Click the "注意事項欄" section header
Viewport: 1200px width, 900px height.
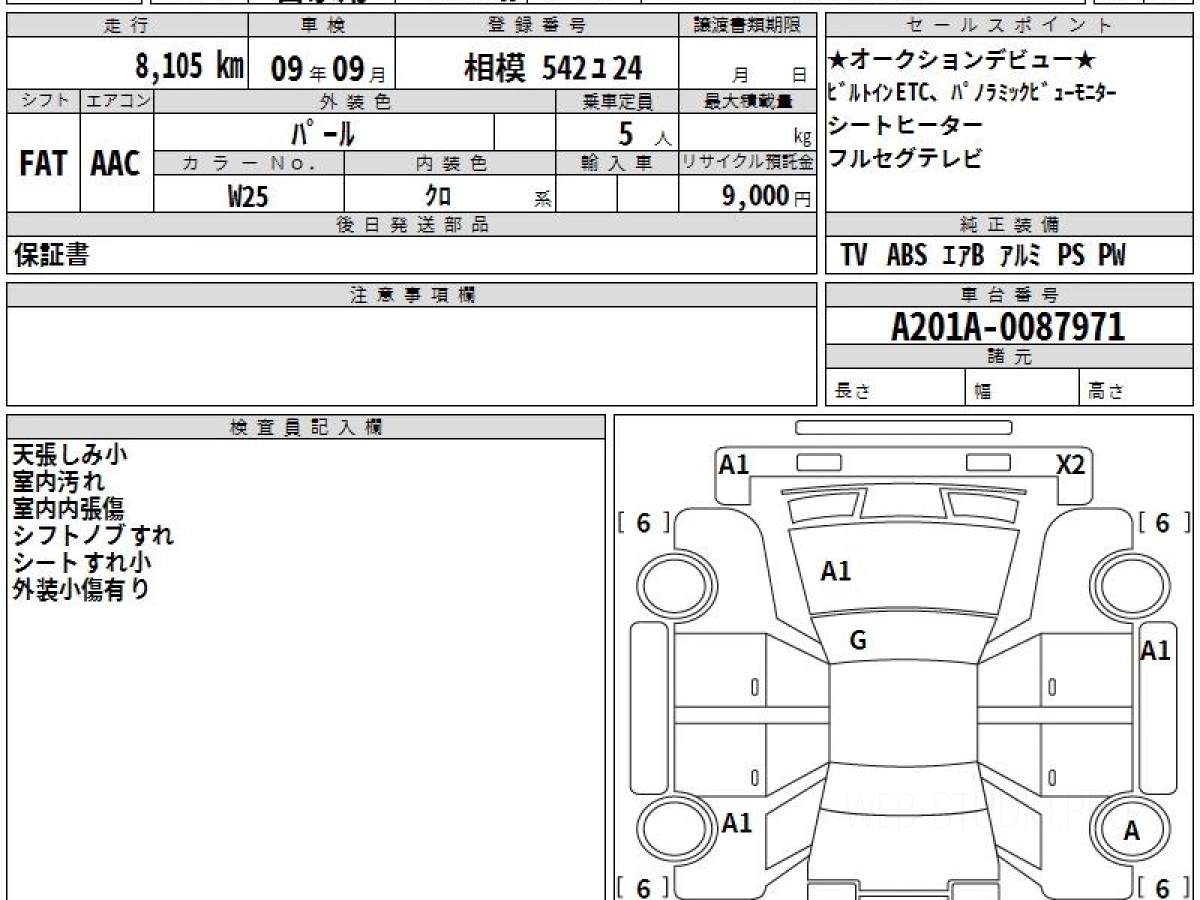411,295
